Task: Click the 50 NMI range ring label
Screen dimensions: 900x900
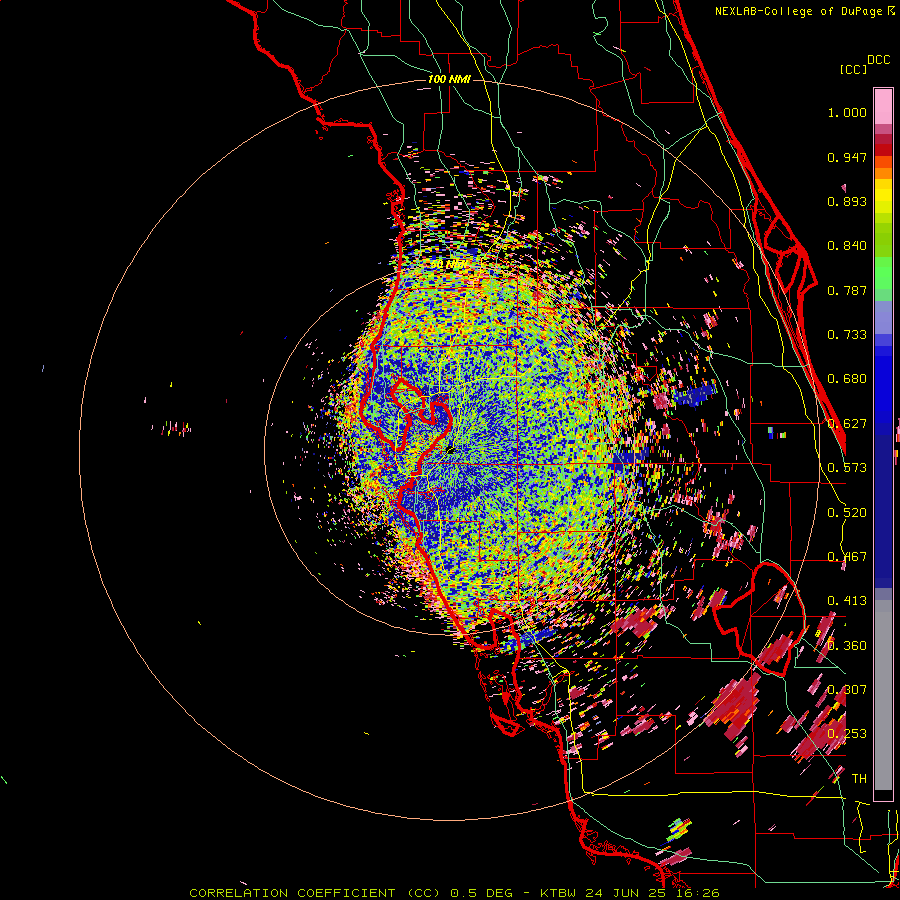Action: click(x=449, y=265)
